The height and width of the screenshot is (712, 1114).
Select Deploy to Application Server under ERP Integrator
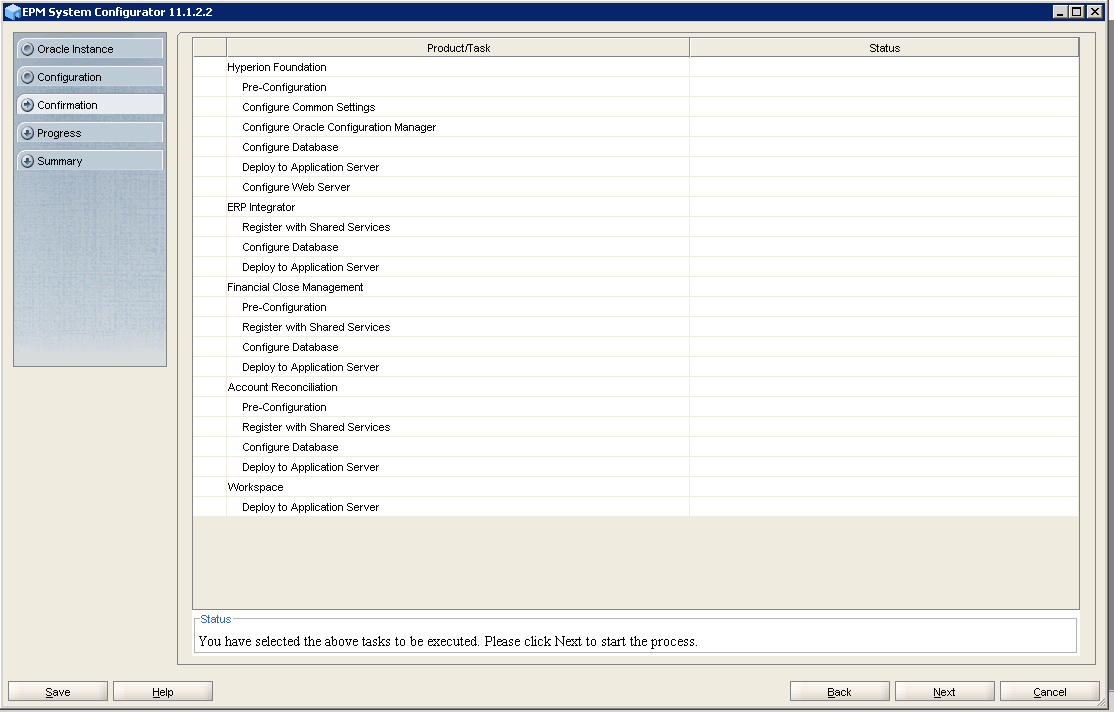point(636,266)
